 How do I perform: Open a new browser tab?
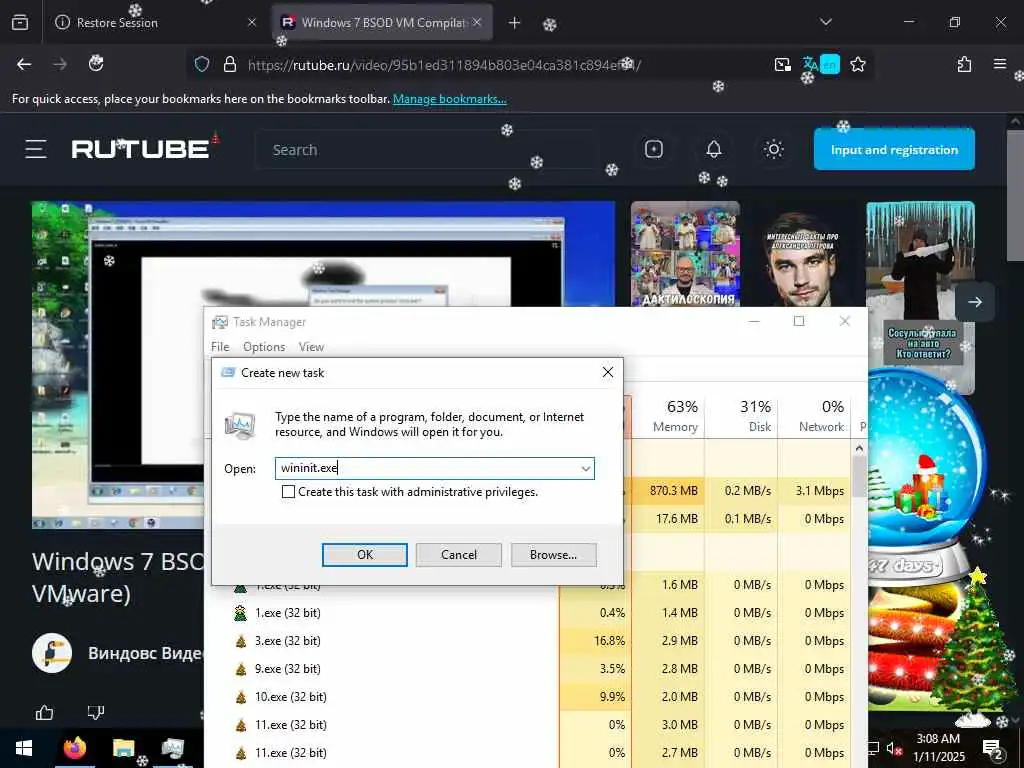514,23
